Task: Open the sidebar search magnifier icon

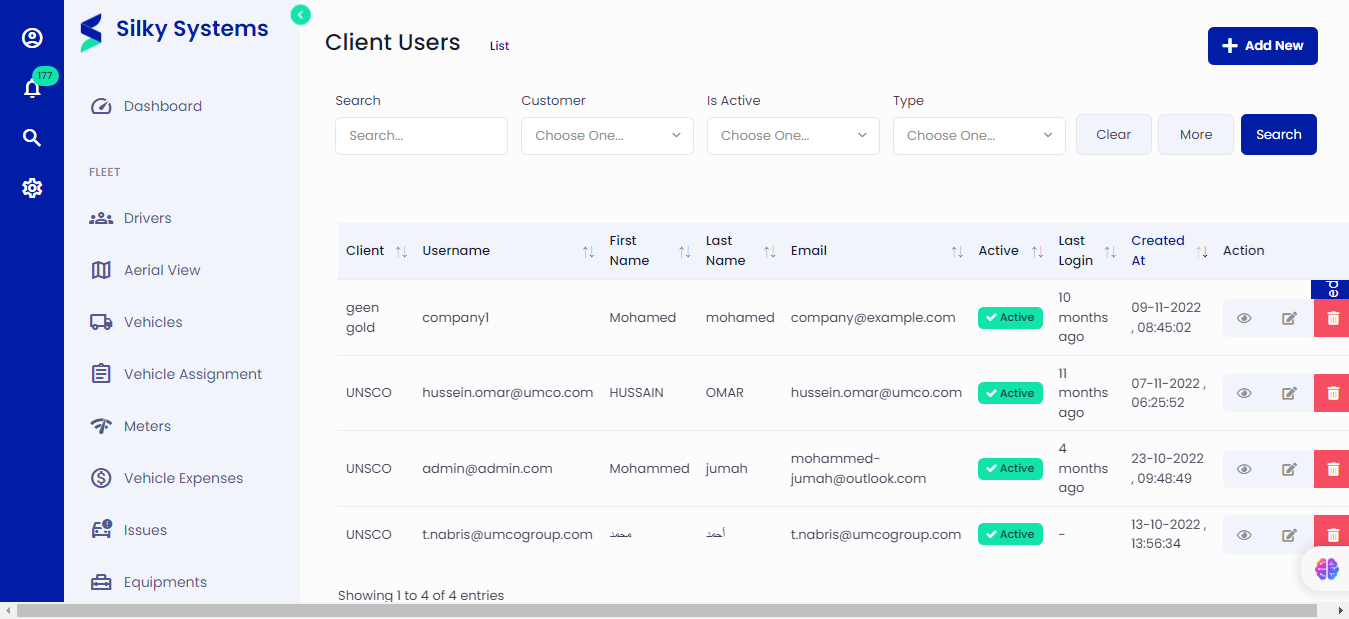Action: (32, 137)
